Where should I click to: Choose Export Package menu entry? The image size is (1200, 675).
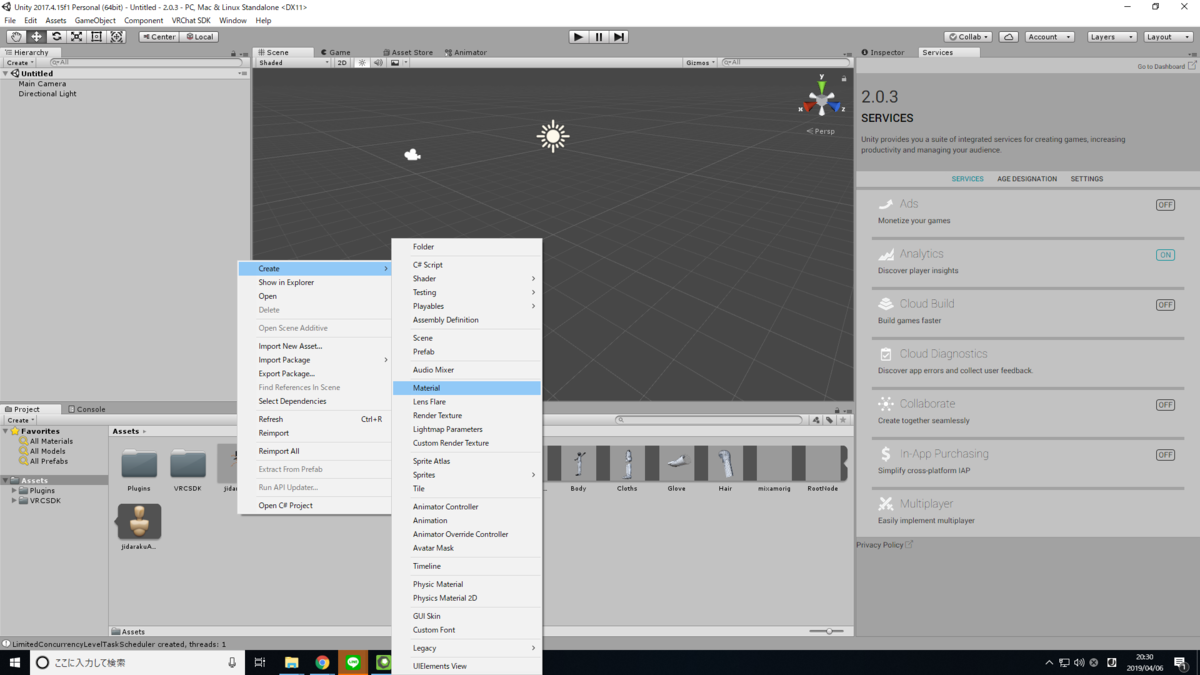tap(315, 374)
